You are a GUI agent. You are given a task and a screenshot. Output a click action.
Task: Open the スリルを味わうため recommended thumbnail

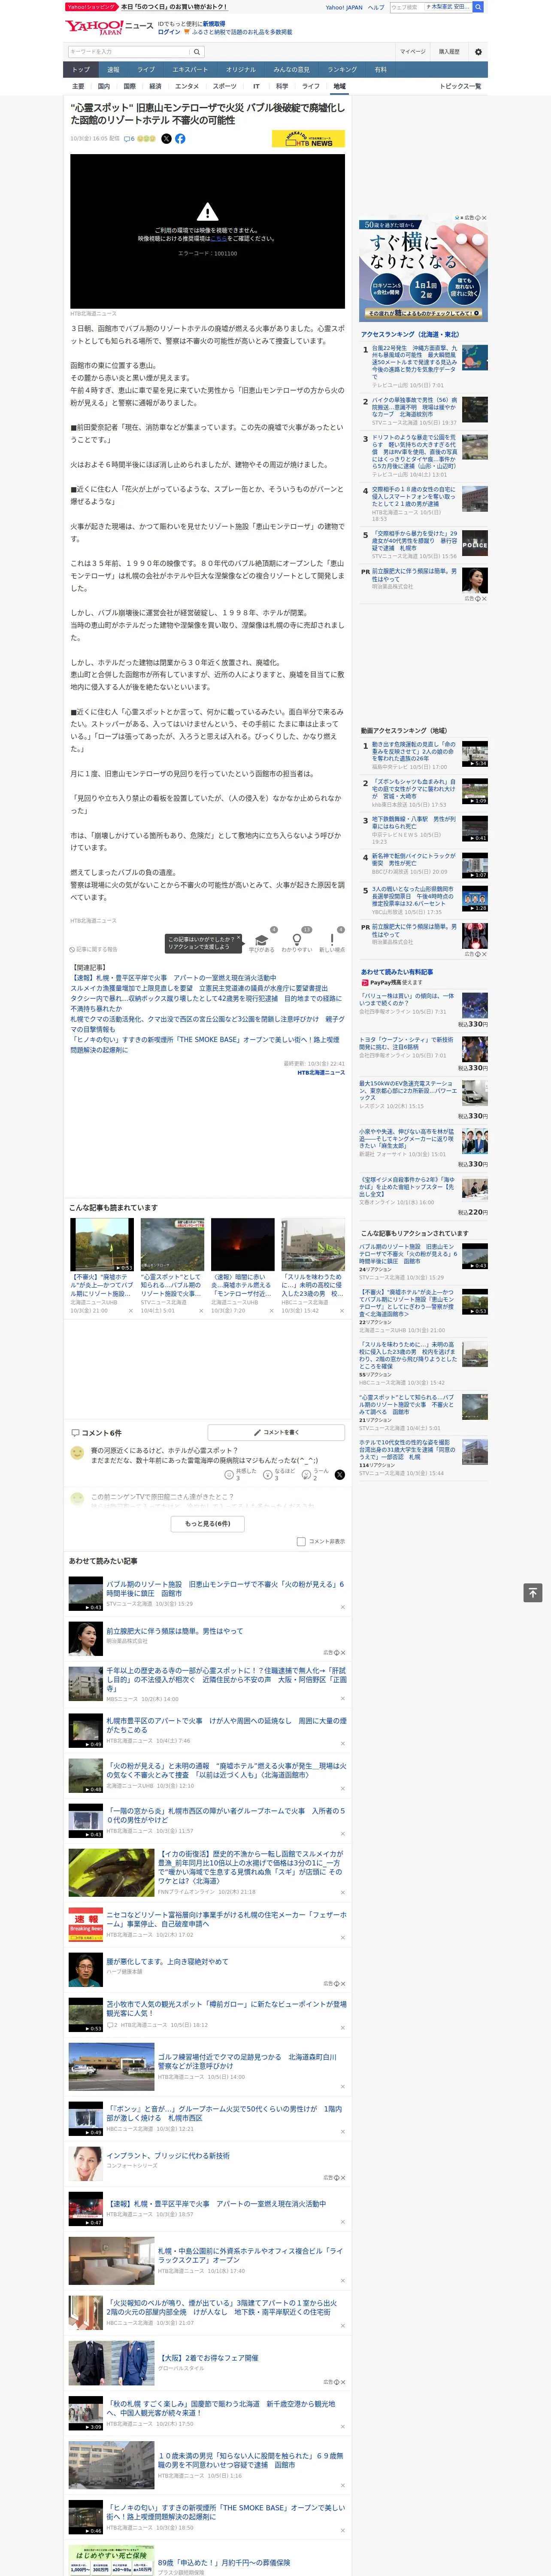point(313,1244)
